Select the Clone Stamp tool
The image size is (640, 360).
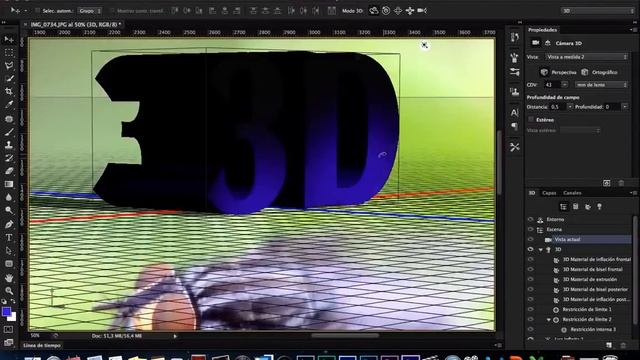[9, 144]
